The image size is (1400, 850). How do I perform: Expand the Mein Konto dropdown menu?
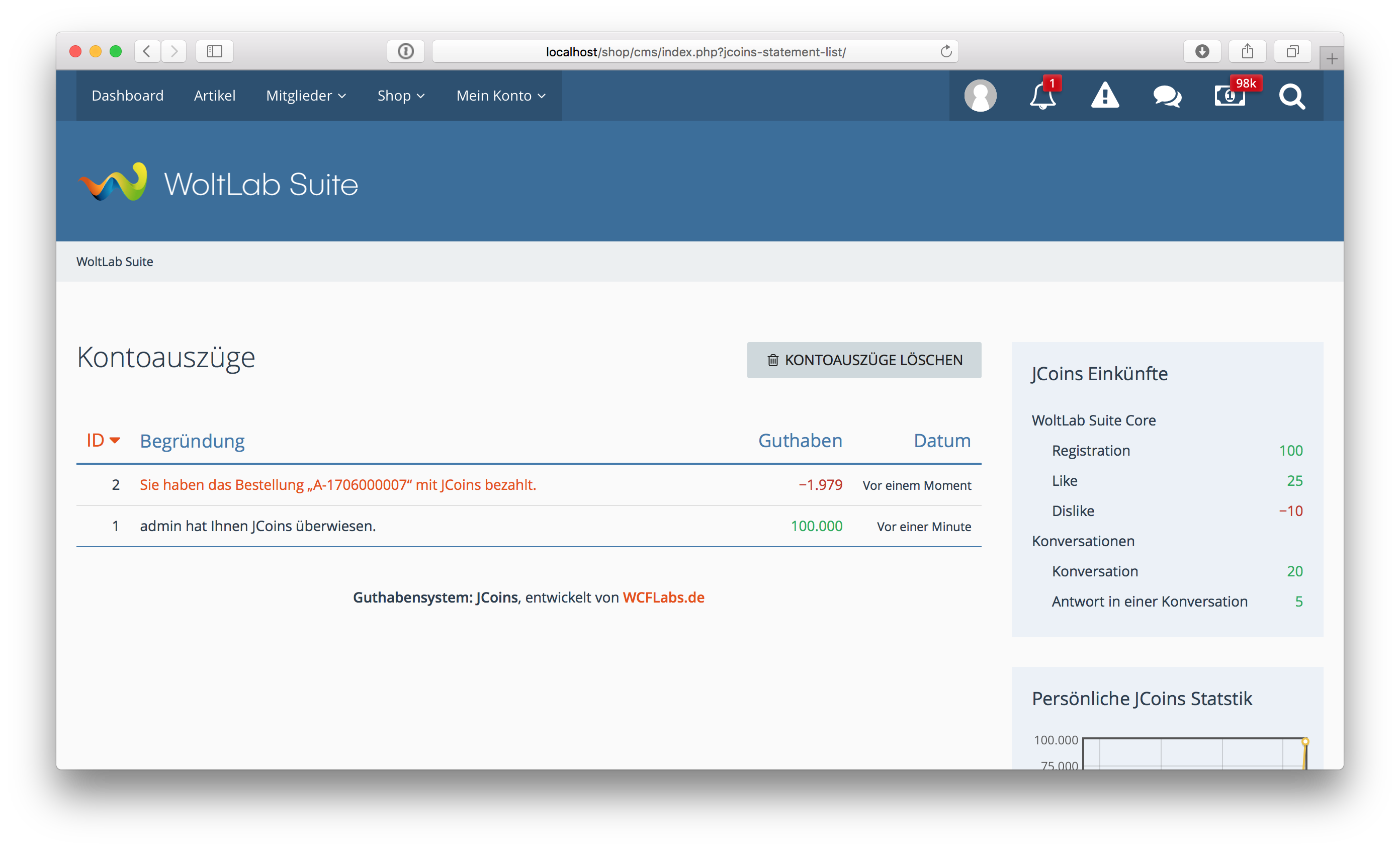(x=501, y=96)
